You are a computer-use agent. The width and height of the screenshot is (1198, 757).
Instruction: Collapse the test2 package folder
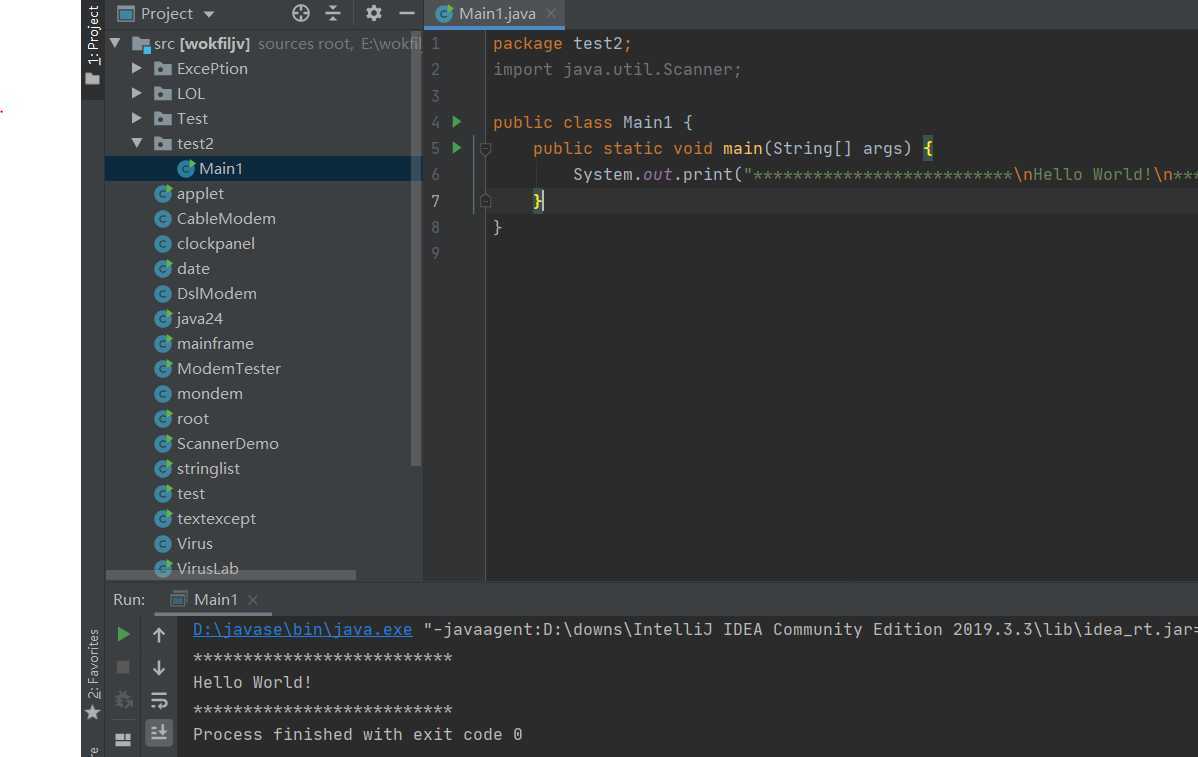click(137, 143)
